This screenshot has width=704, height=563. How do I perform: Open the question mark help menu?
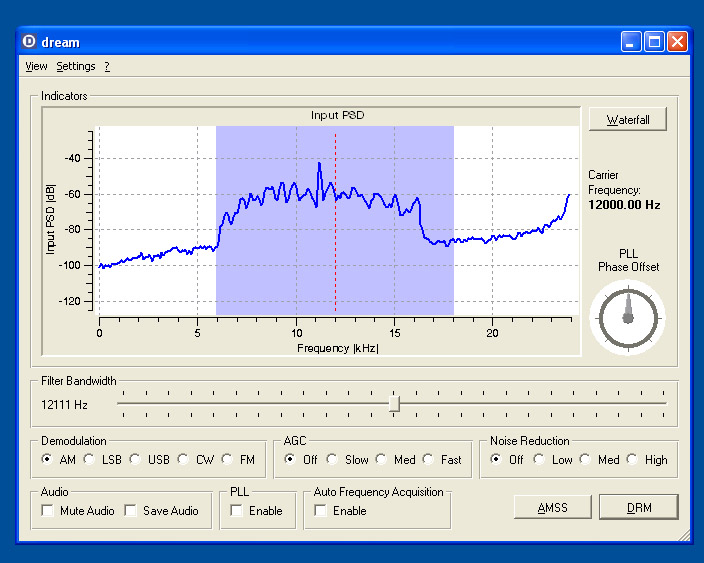coord(107,66)
